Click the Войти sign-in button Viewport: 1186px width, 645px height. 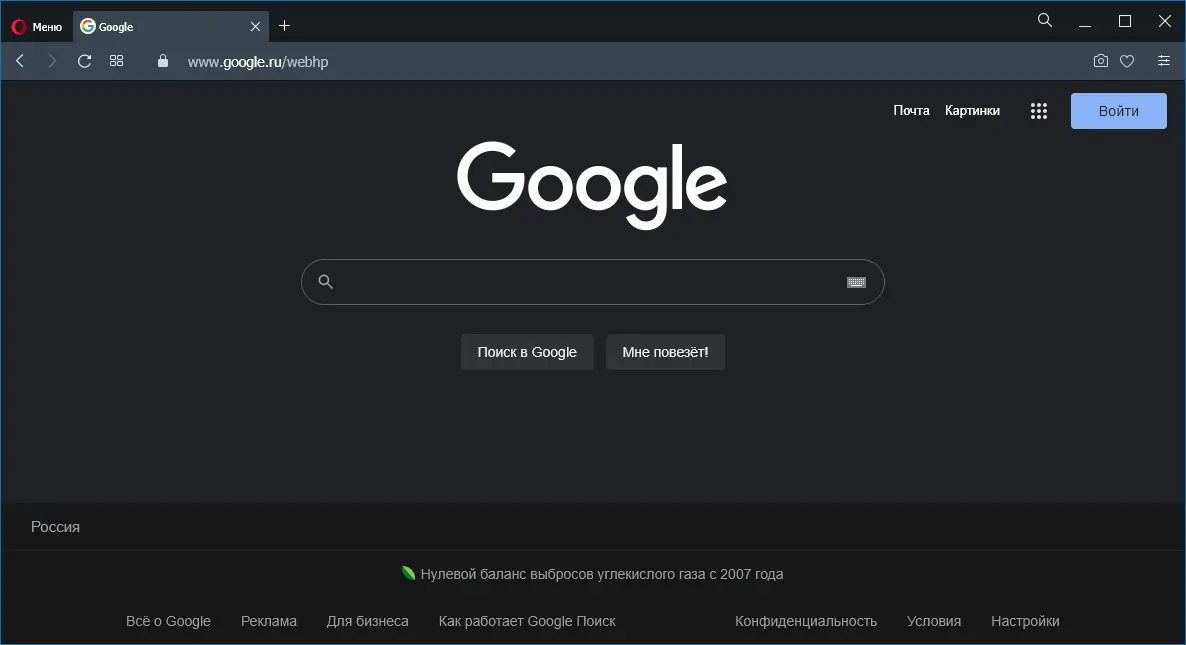point(1119,111)
